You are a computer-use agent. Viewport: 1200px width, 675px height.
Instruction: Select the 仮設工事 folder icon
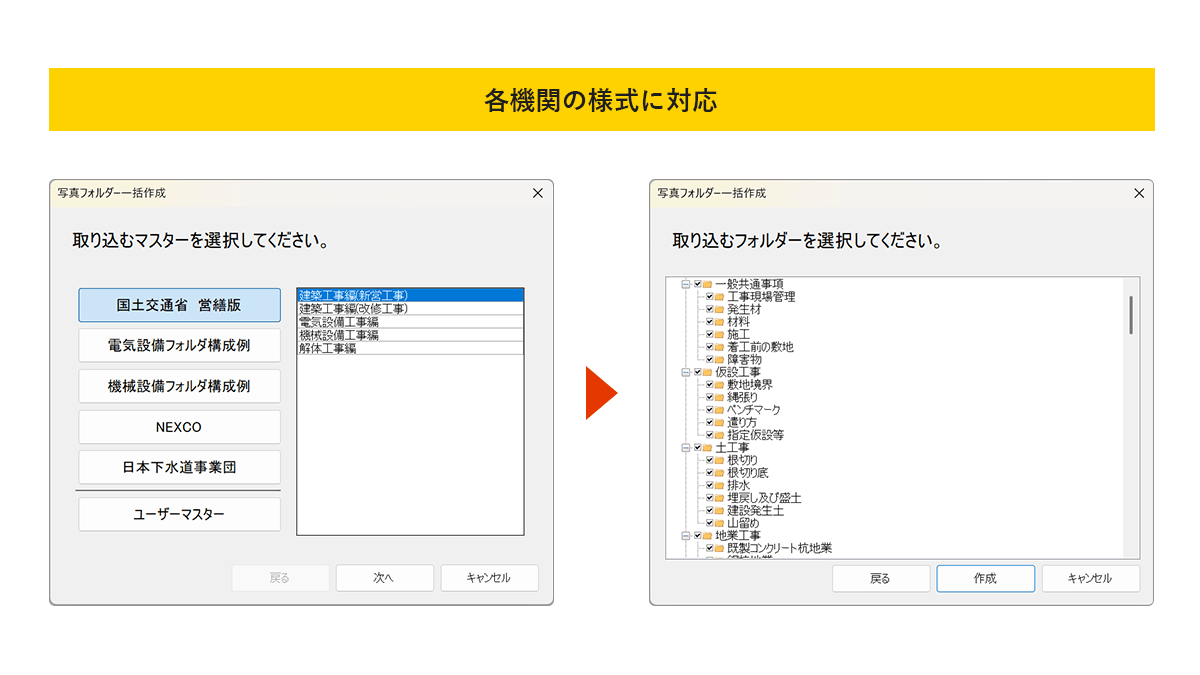point(707,372)
